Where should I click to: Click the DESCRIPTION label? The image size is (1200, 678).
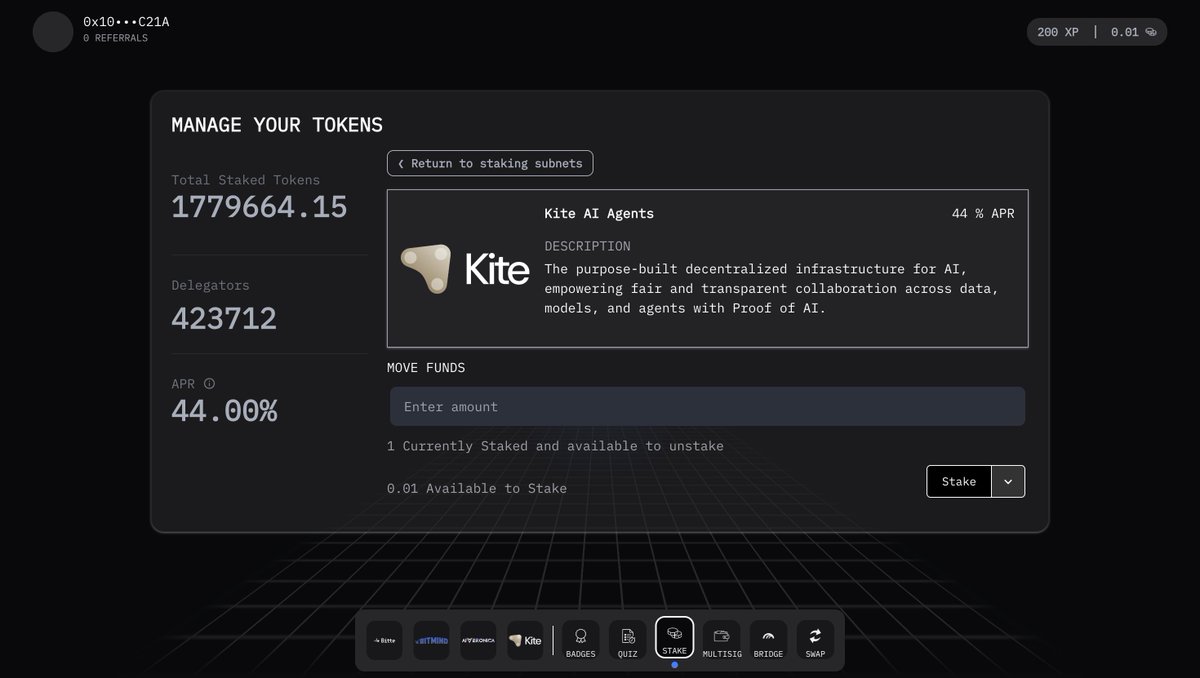coord(587,246)
